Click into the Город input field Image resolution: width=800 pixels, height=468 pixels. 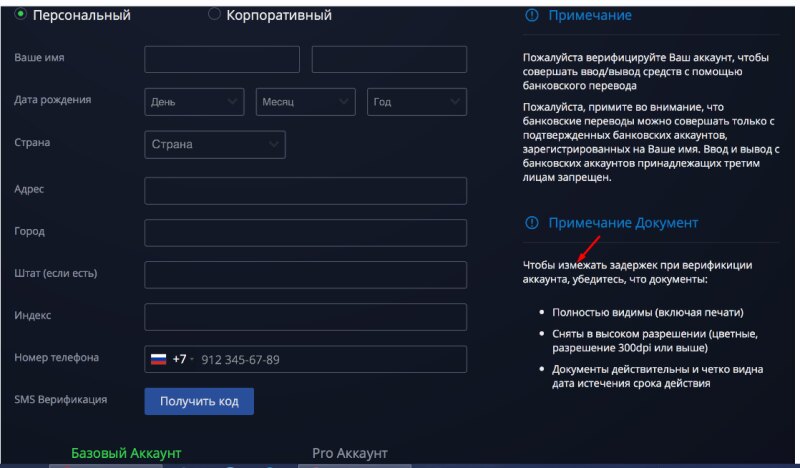coord(305,233)
